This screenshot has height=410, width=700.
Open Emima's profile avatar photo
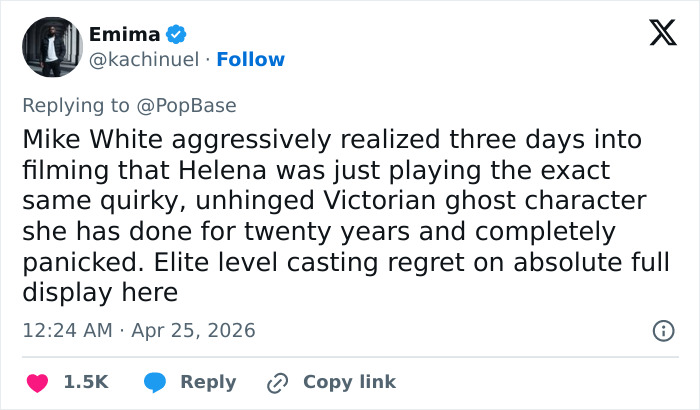click(x=51, y=46)
